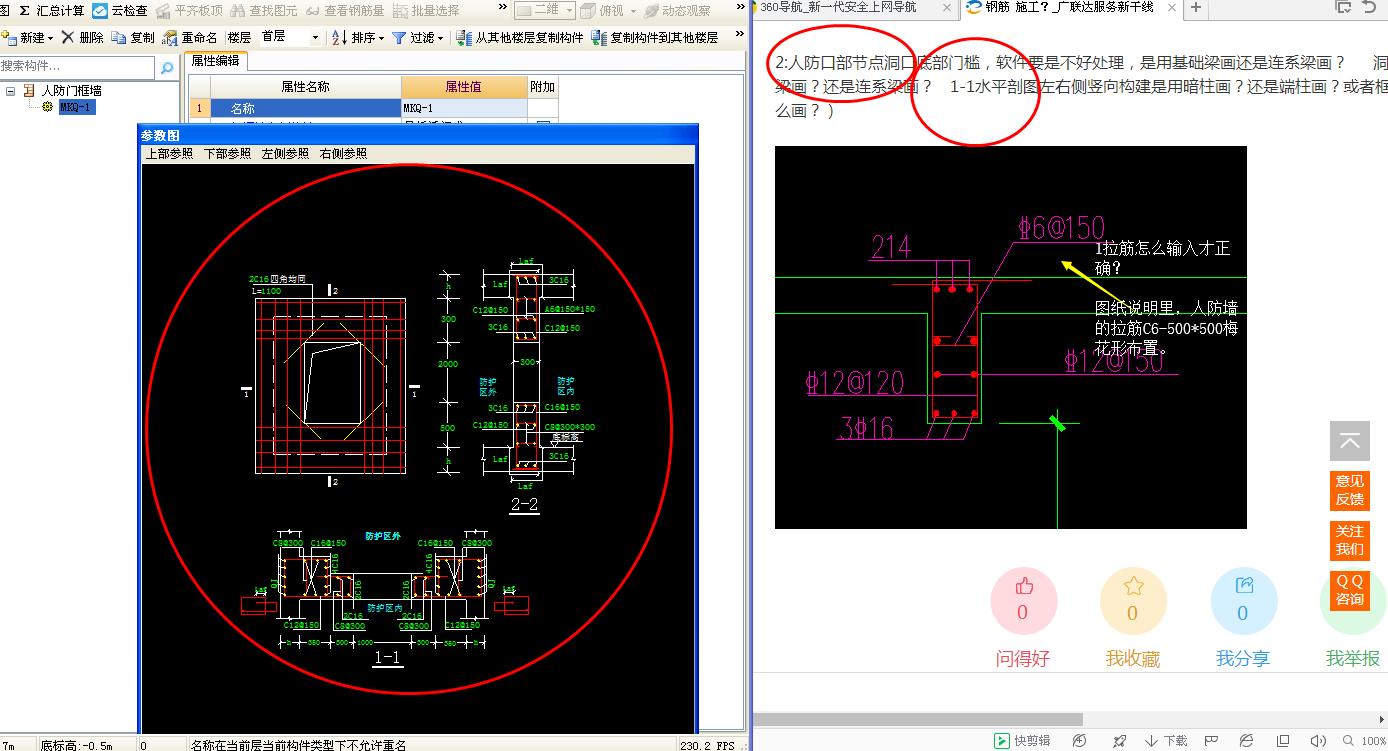The width and height of the screenshot is (1388, 751).
Task: Click the 属性名称 column header
Action: pos(305,87)
